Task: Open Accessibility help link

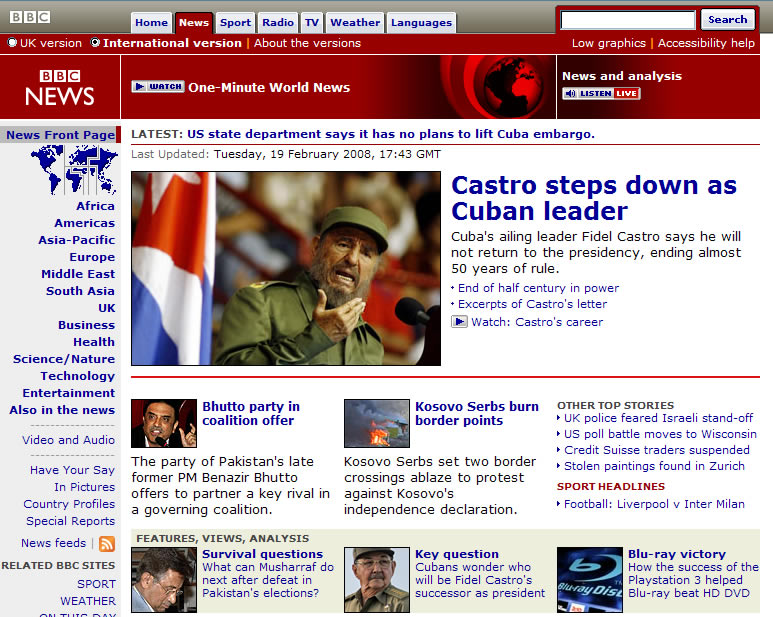Action: 706,43
